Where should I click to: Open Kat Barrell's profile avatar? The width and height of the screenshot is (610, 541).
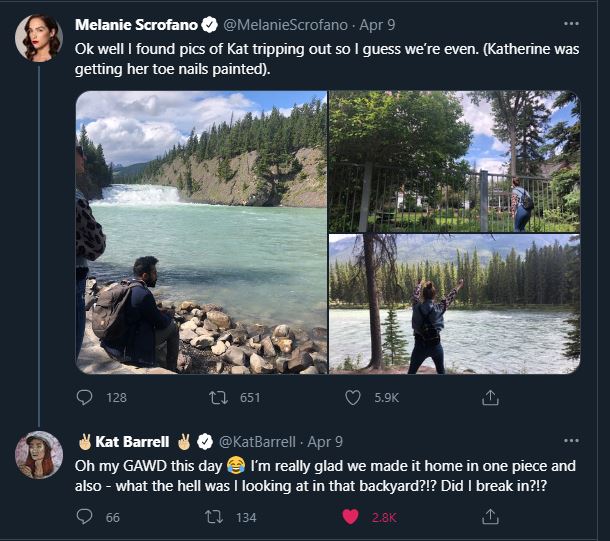click(x=39, y=455)
